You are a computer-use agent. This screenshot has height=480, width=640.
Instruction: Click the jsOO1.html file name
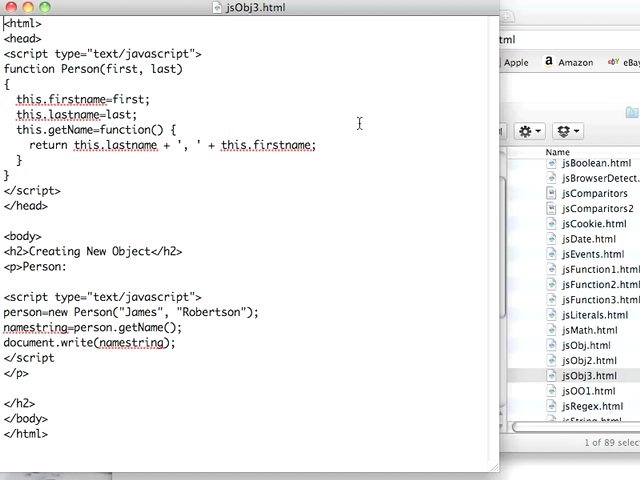[588, 391]
